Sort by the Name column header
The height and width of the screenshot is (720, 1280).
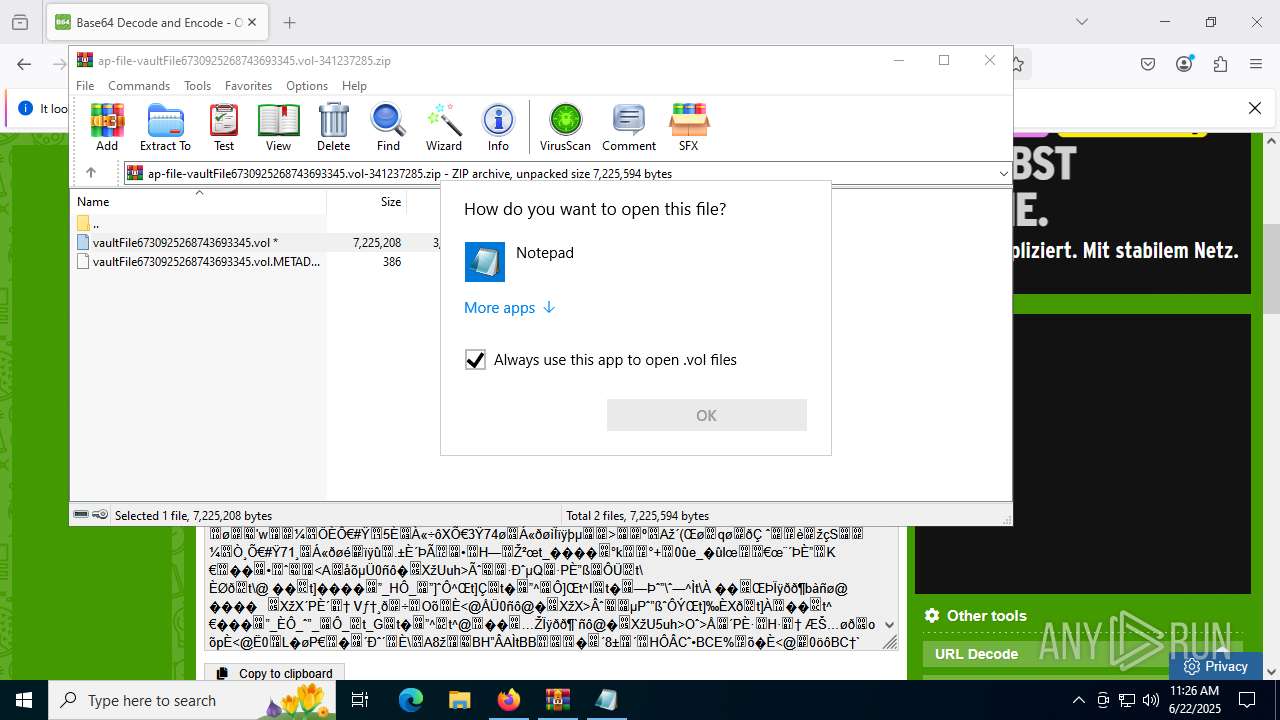click(x=198, y=201)
